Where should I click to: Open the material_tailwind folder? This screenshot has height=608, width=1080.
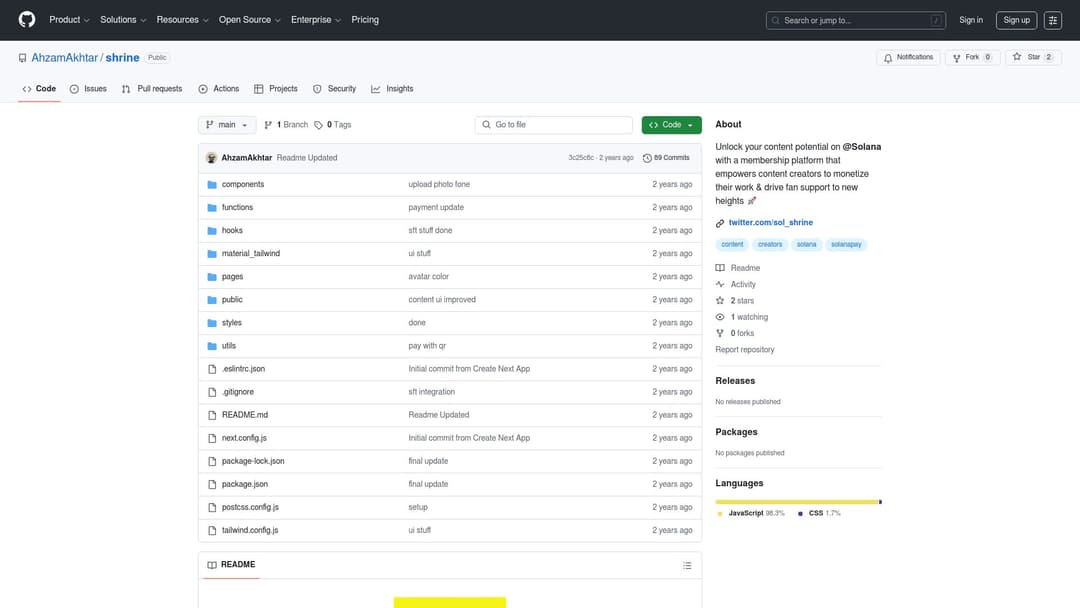[x=251, y=253]
